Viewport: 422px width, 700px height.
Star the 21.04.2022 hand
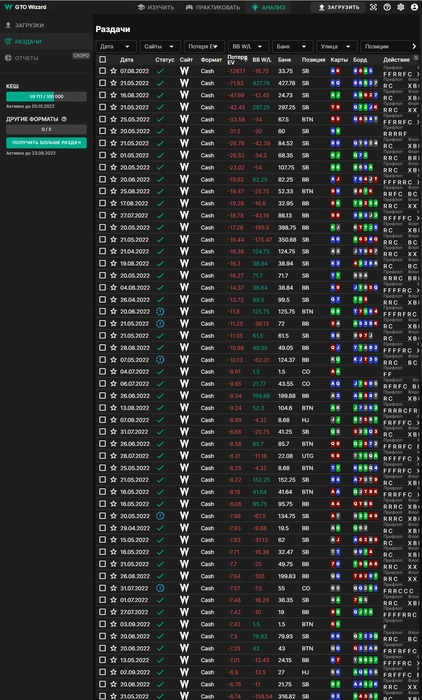[113, 251]
